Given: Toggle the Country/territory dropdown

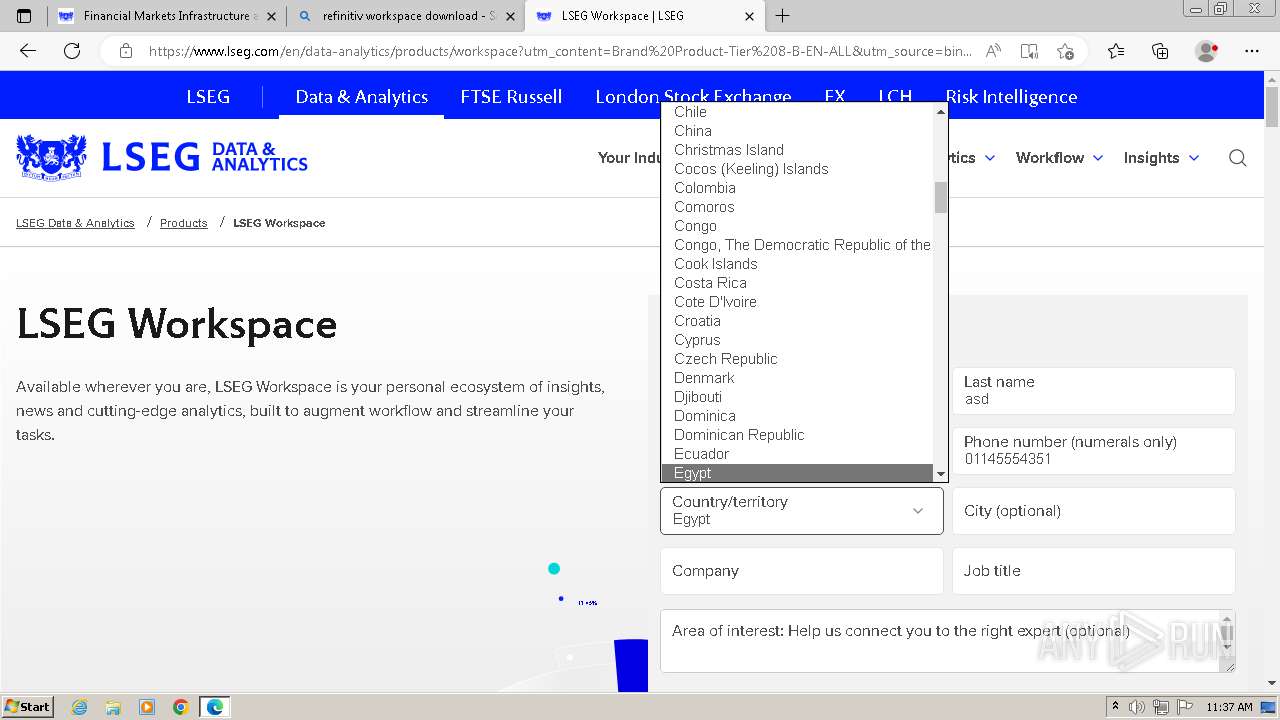Looking at the screenshot, I should tap(802, 511).
